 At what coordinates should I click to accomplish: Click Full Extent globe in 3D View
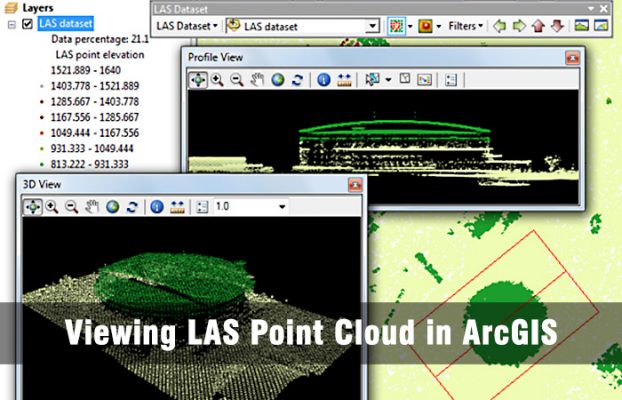tap(112, 207)
